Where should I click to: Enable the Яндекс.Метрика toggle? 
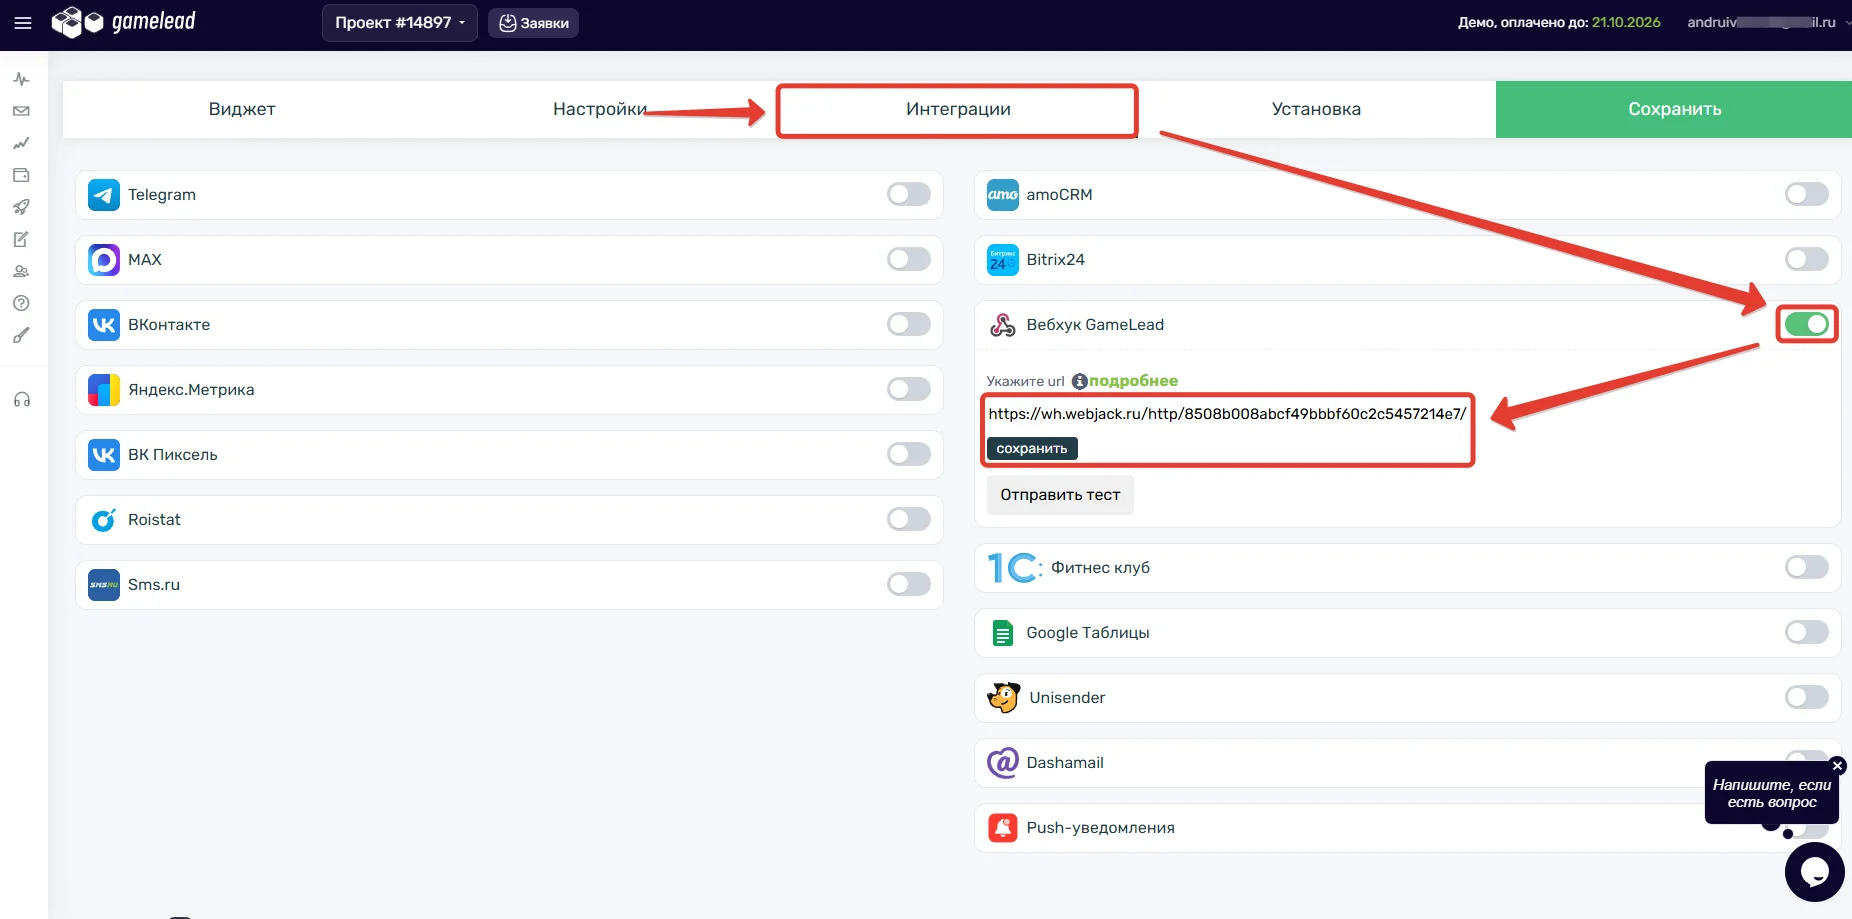(x=908, y=389)
